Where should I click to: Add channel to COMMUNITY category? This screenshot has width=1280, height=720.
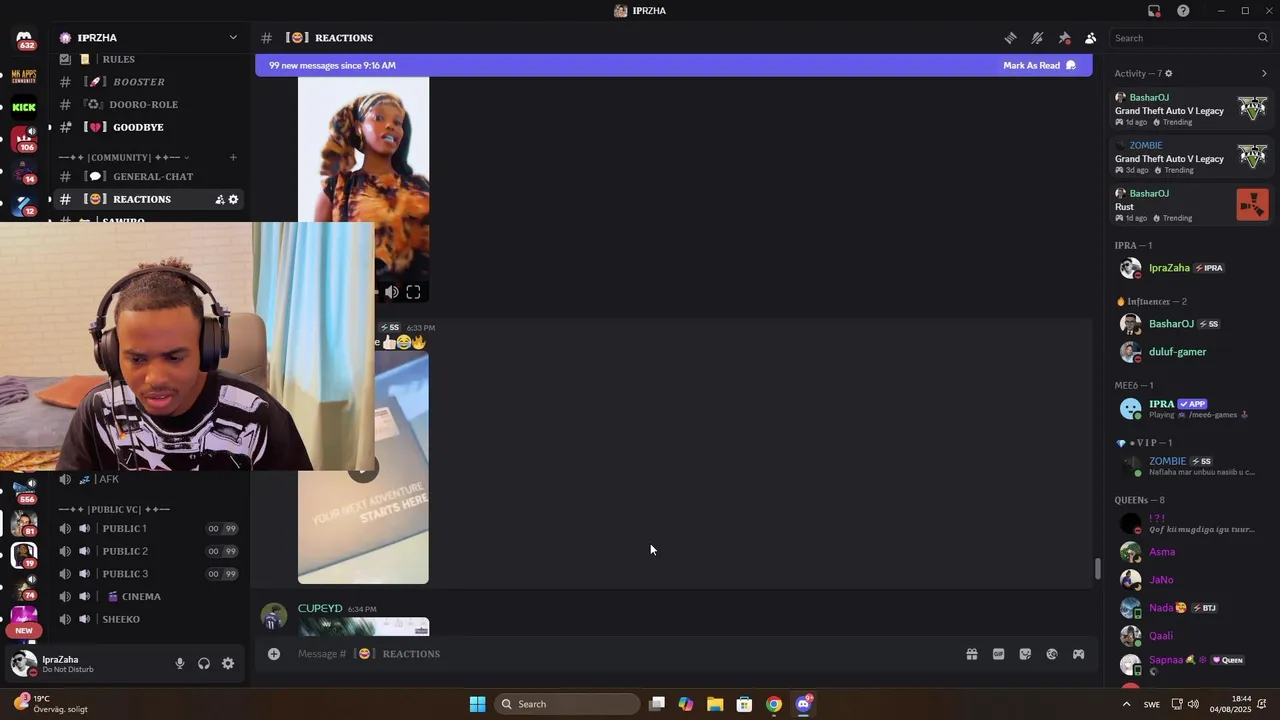click(233, 157)
